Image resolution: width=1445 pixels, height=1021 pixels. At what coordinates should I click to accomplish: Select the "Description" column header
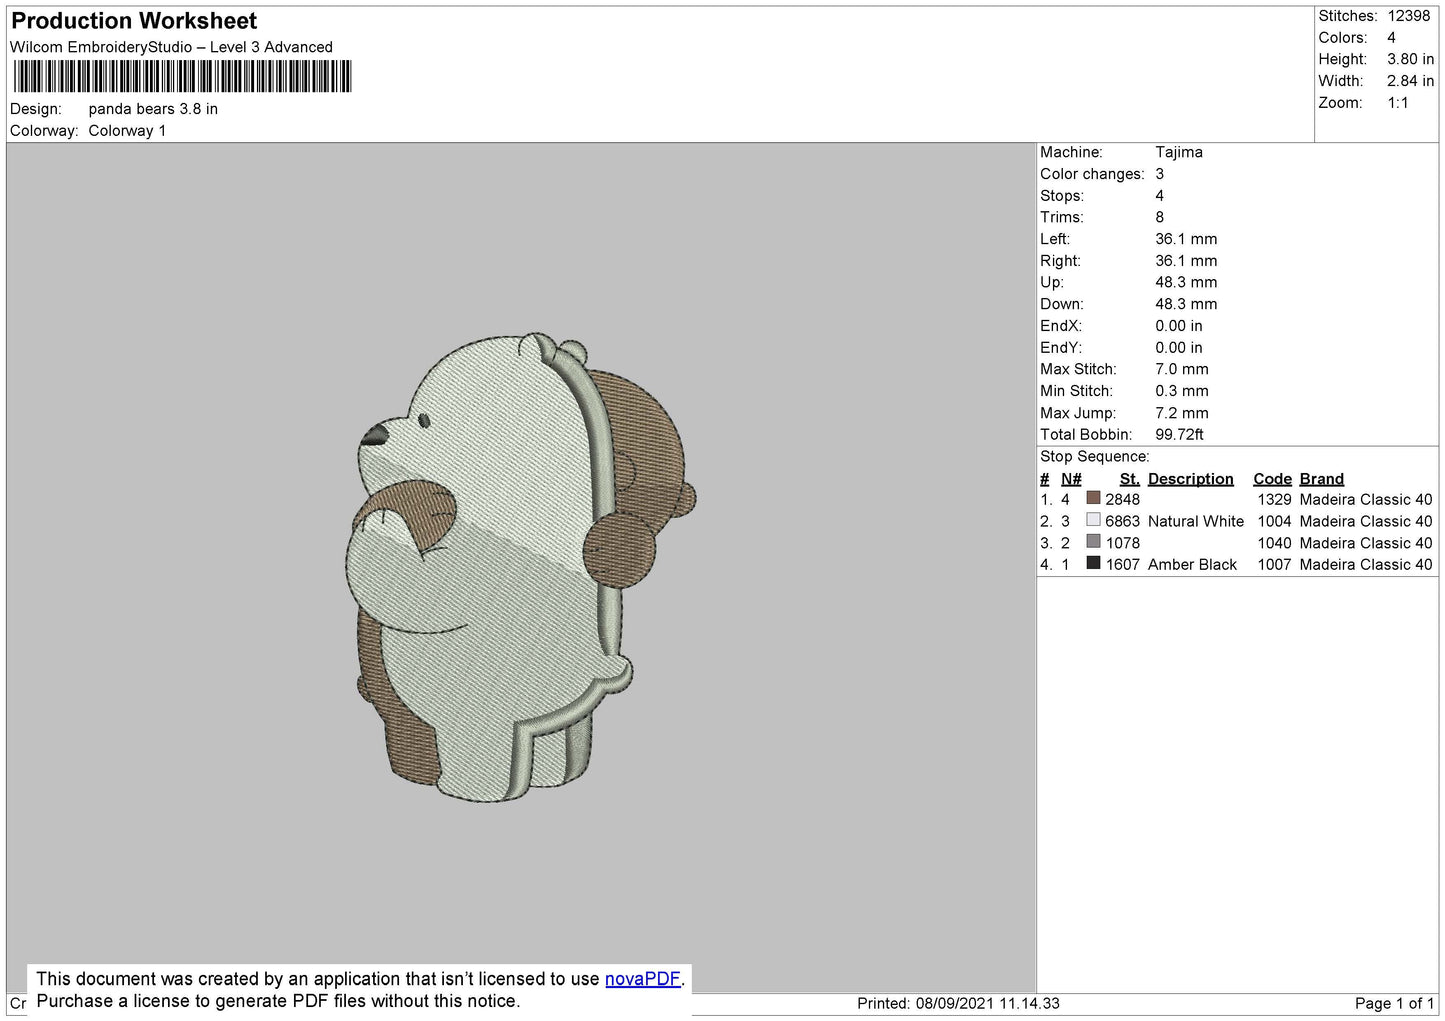(1191, 479)
